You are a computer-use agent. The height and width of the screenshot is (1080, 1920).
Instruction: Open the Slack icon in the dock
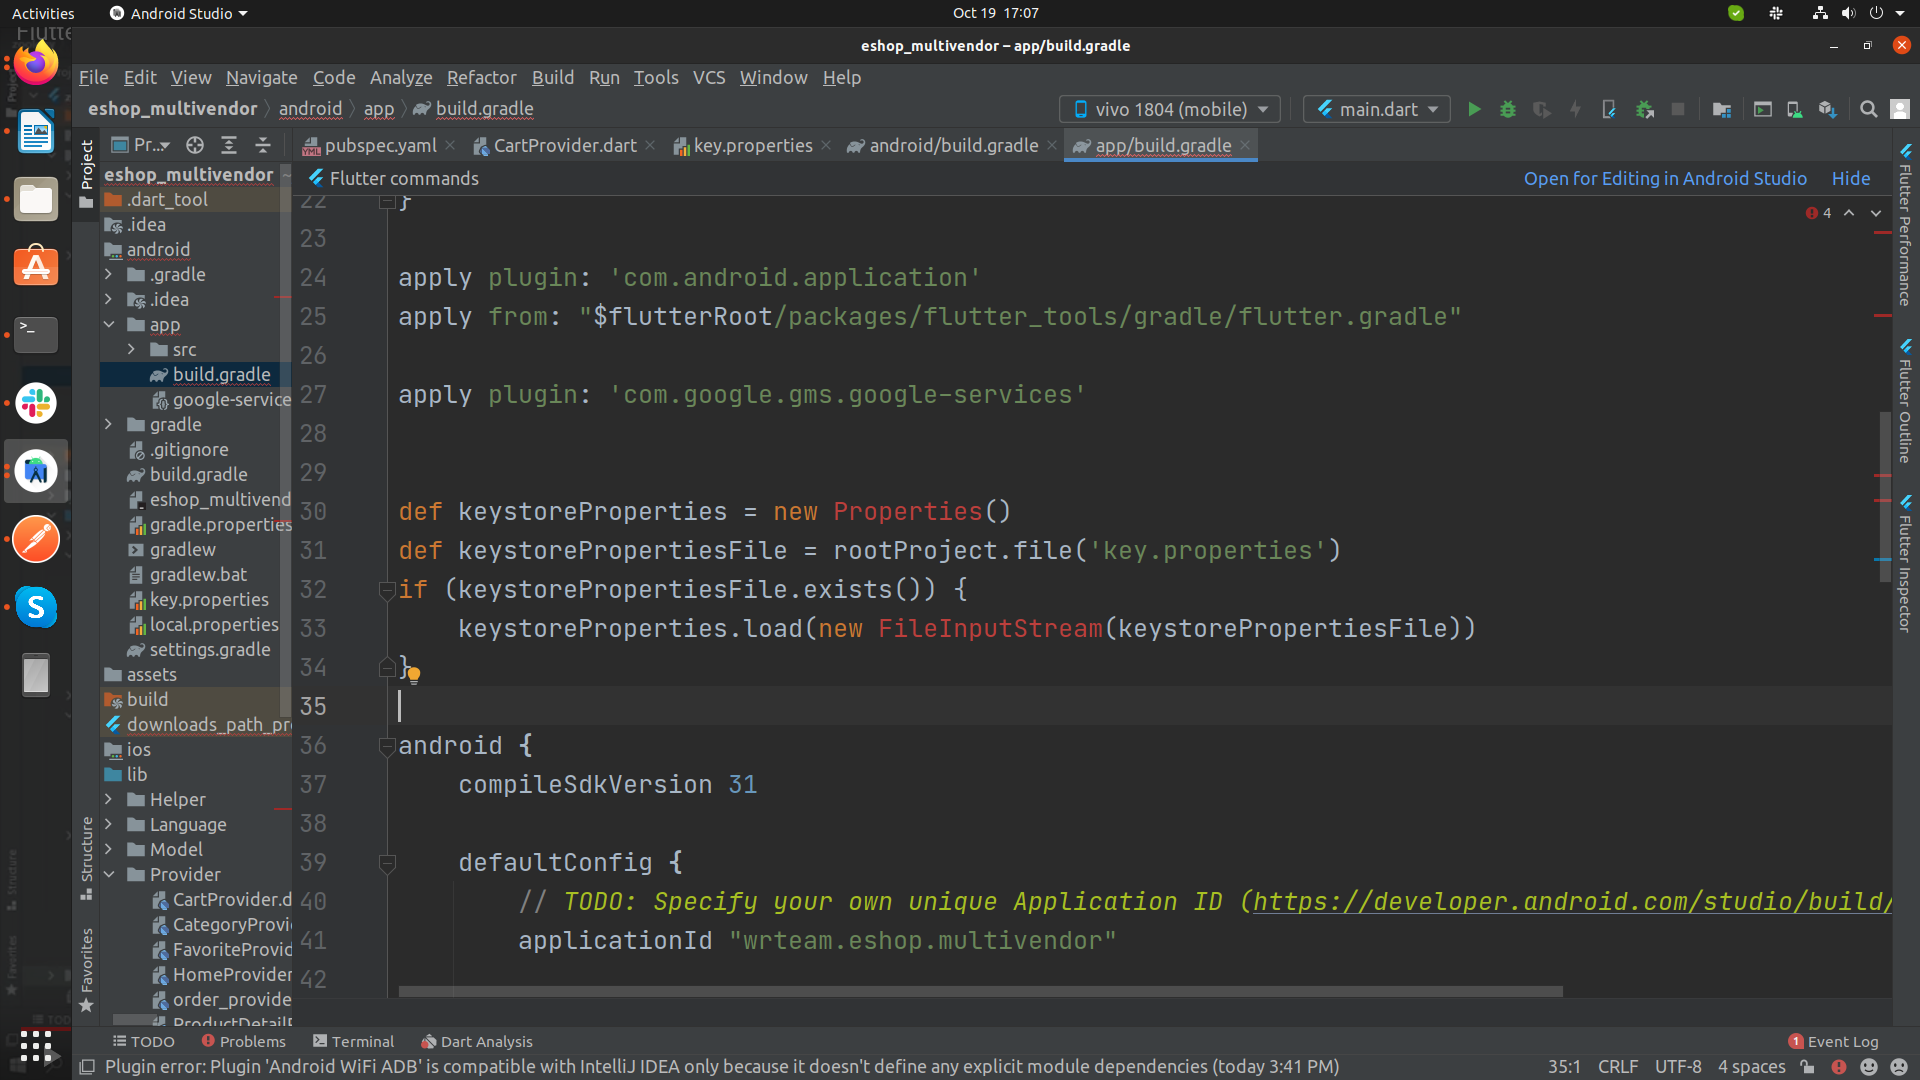[x=36, y=404]
